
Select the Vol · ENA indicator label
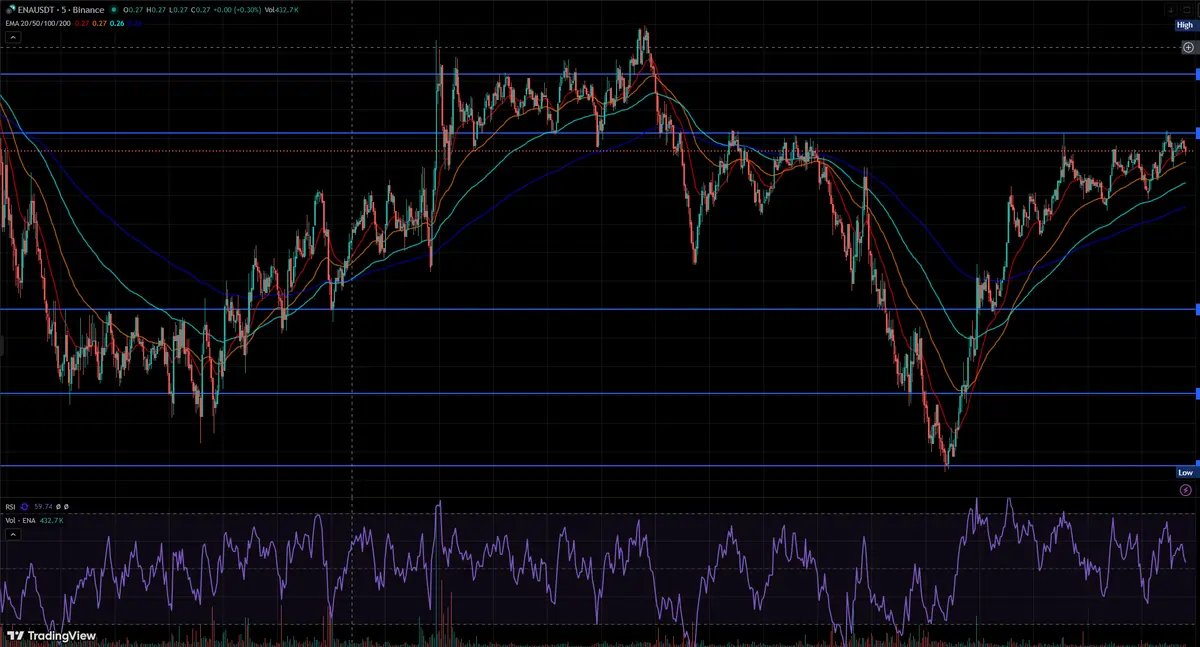tap(20, 521)
